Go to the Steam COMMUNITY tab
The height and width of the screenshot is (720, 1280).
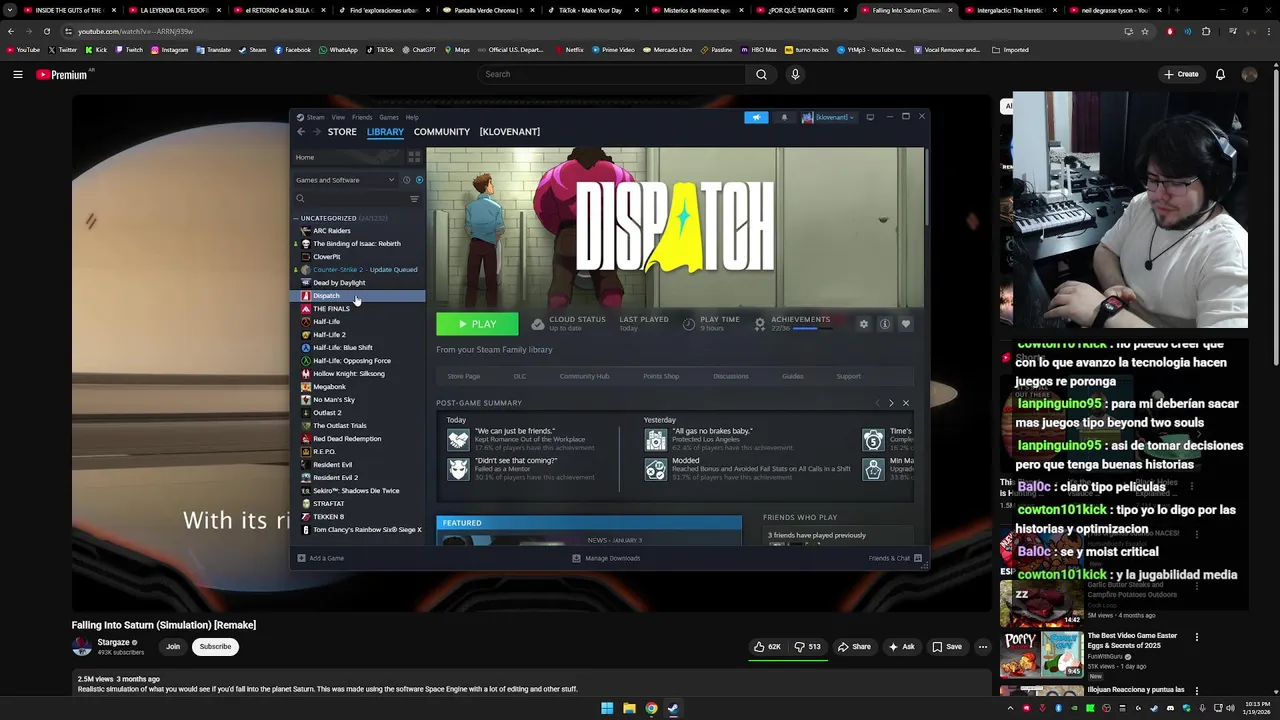coord(442,132)
